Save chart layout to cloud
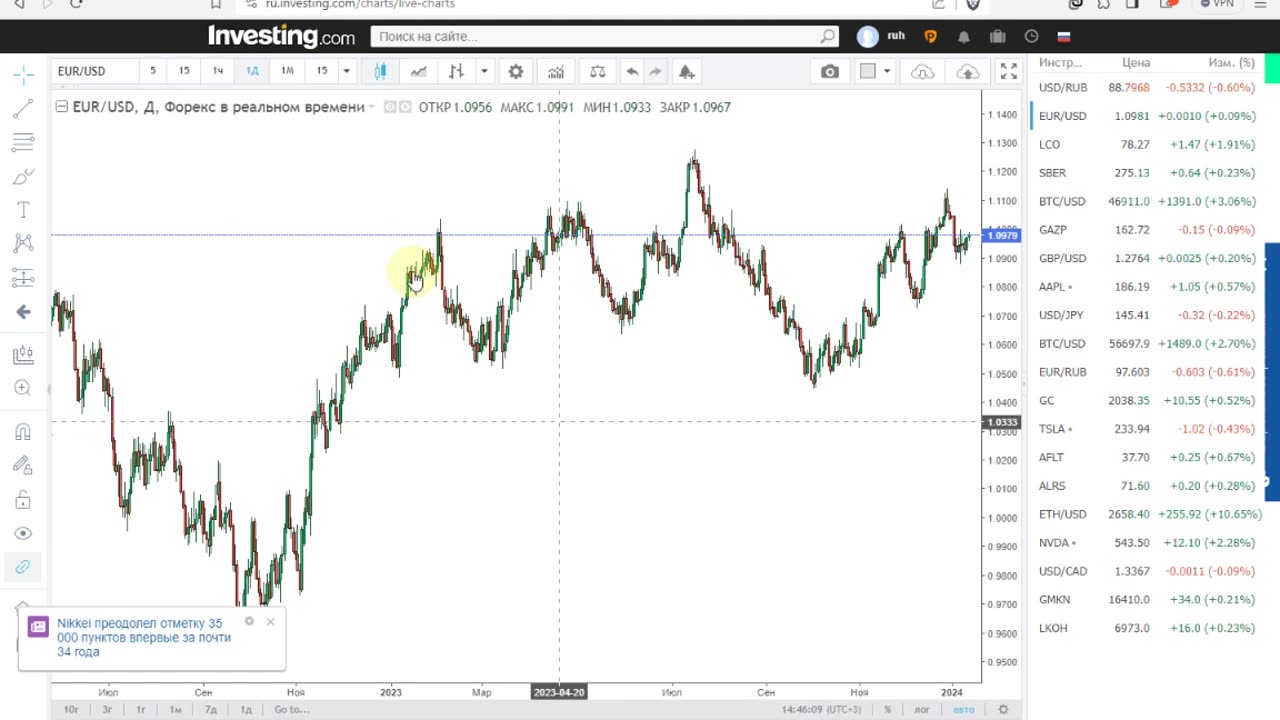Viewport: 1280px width, 720px height. point(968,71)
